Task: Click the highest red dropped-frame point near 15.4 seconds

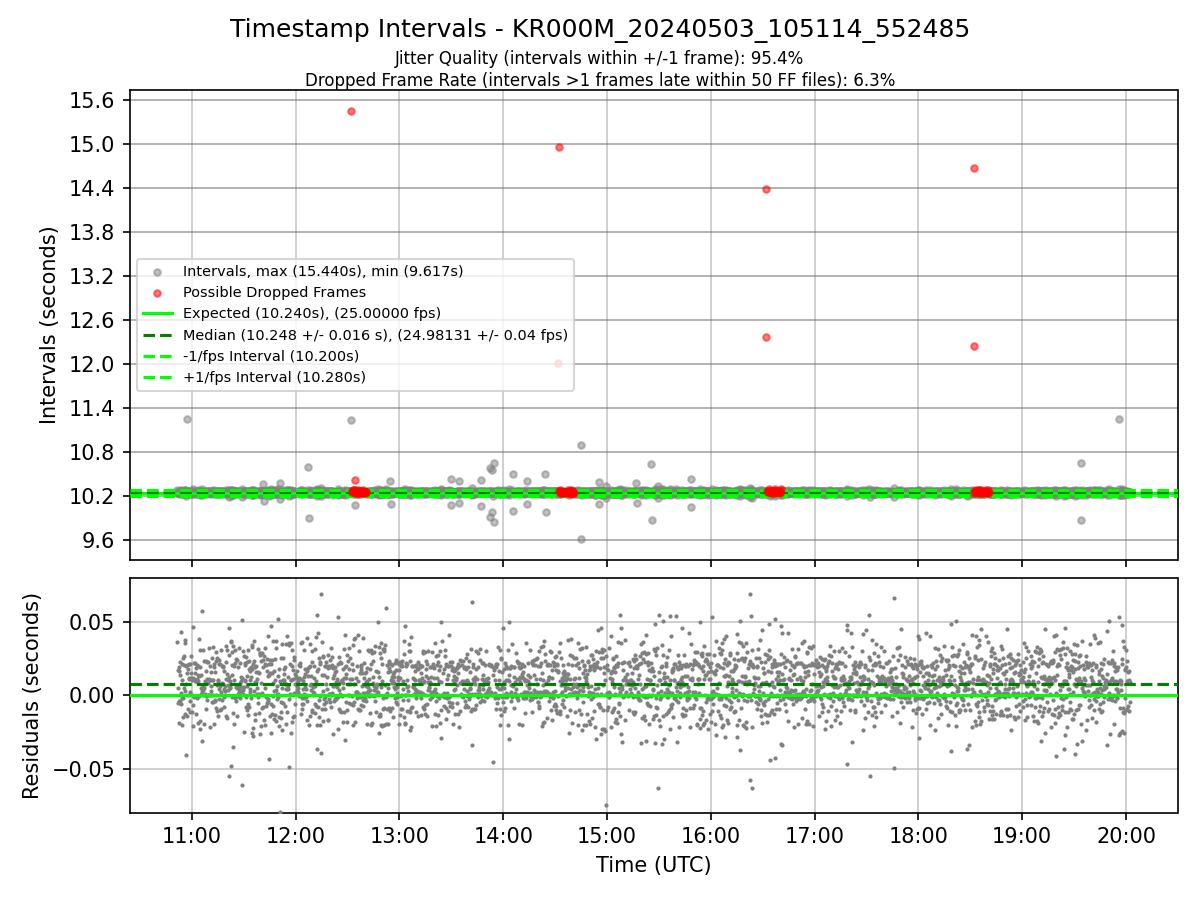Action: [351, 111]
